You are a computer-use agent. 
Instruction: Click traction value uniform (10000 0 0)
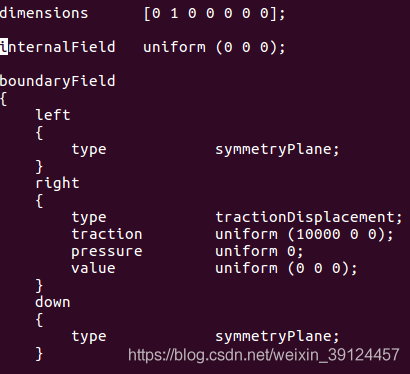point(304,234)
